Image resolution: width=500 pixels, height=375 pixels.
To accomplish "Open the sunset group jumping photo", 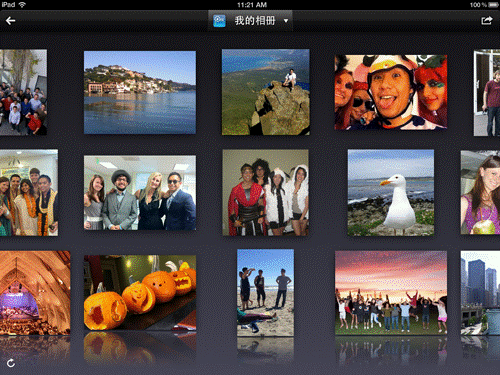I will click(x=391, y=293).
